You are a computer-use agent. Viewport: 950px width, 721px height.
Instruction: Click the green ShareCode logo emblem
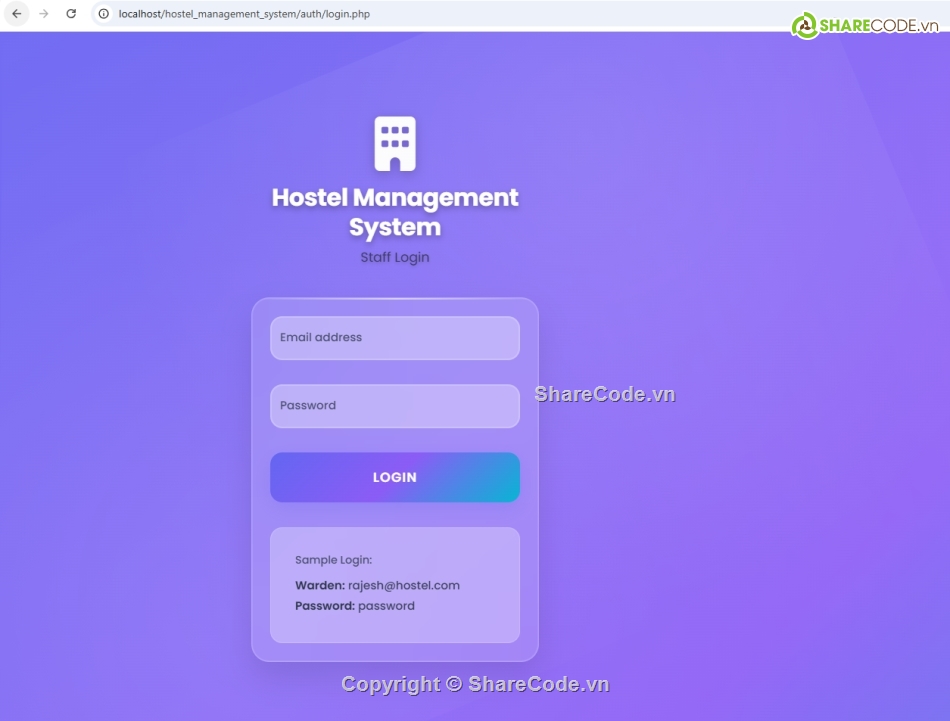tap(805, 26)
